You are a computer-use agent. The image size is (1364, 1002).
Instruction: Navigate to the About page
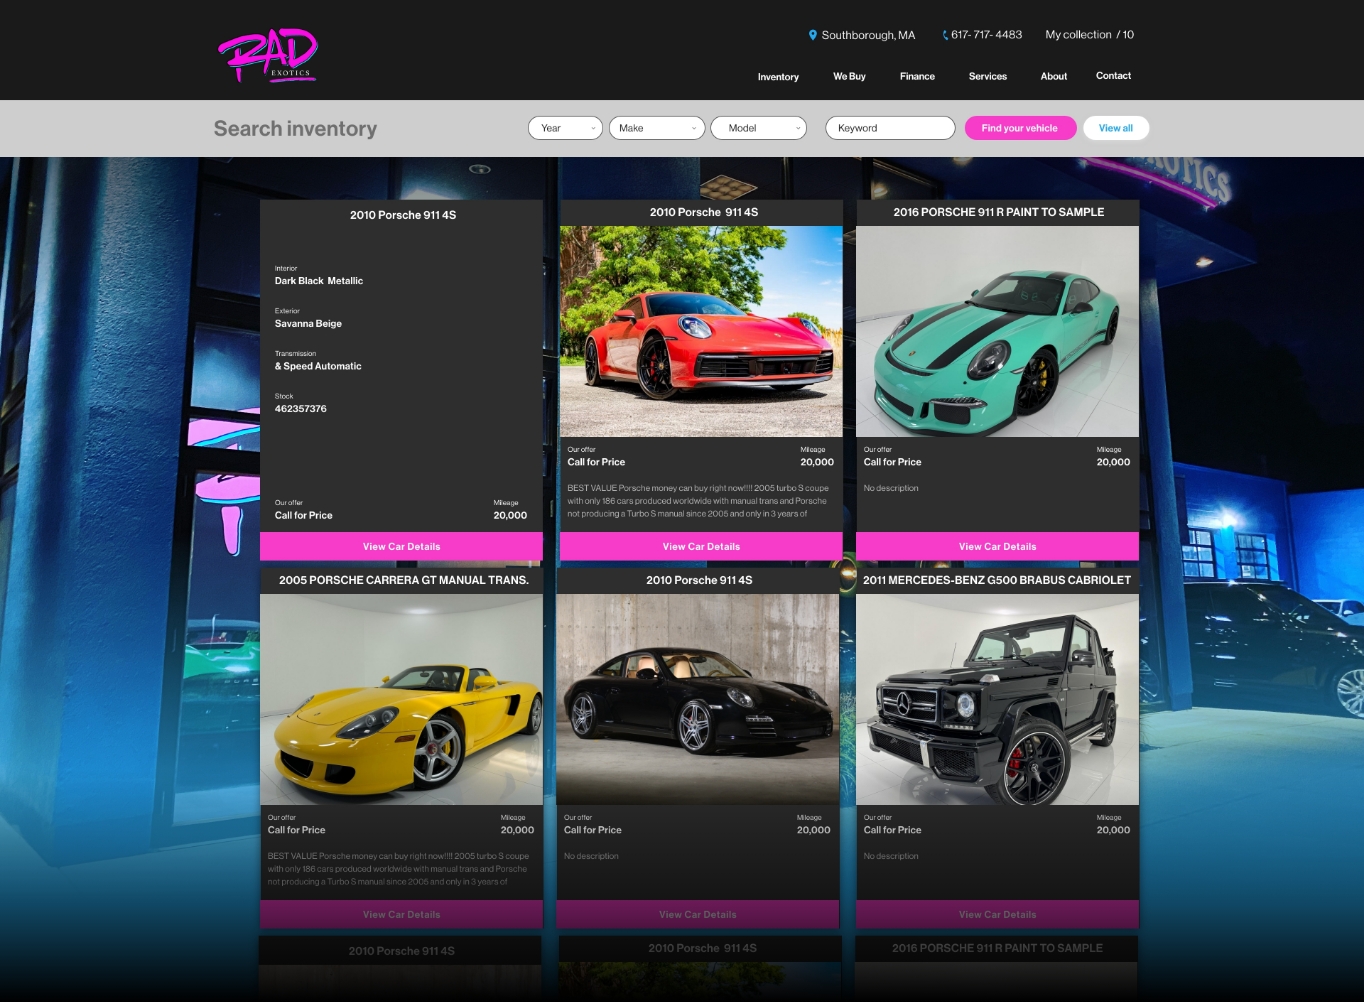[x=1054, y=76]
